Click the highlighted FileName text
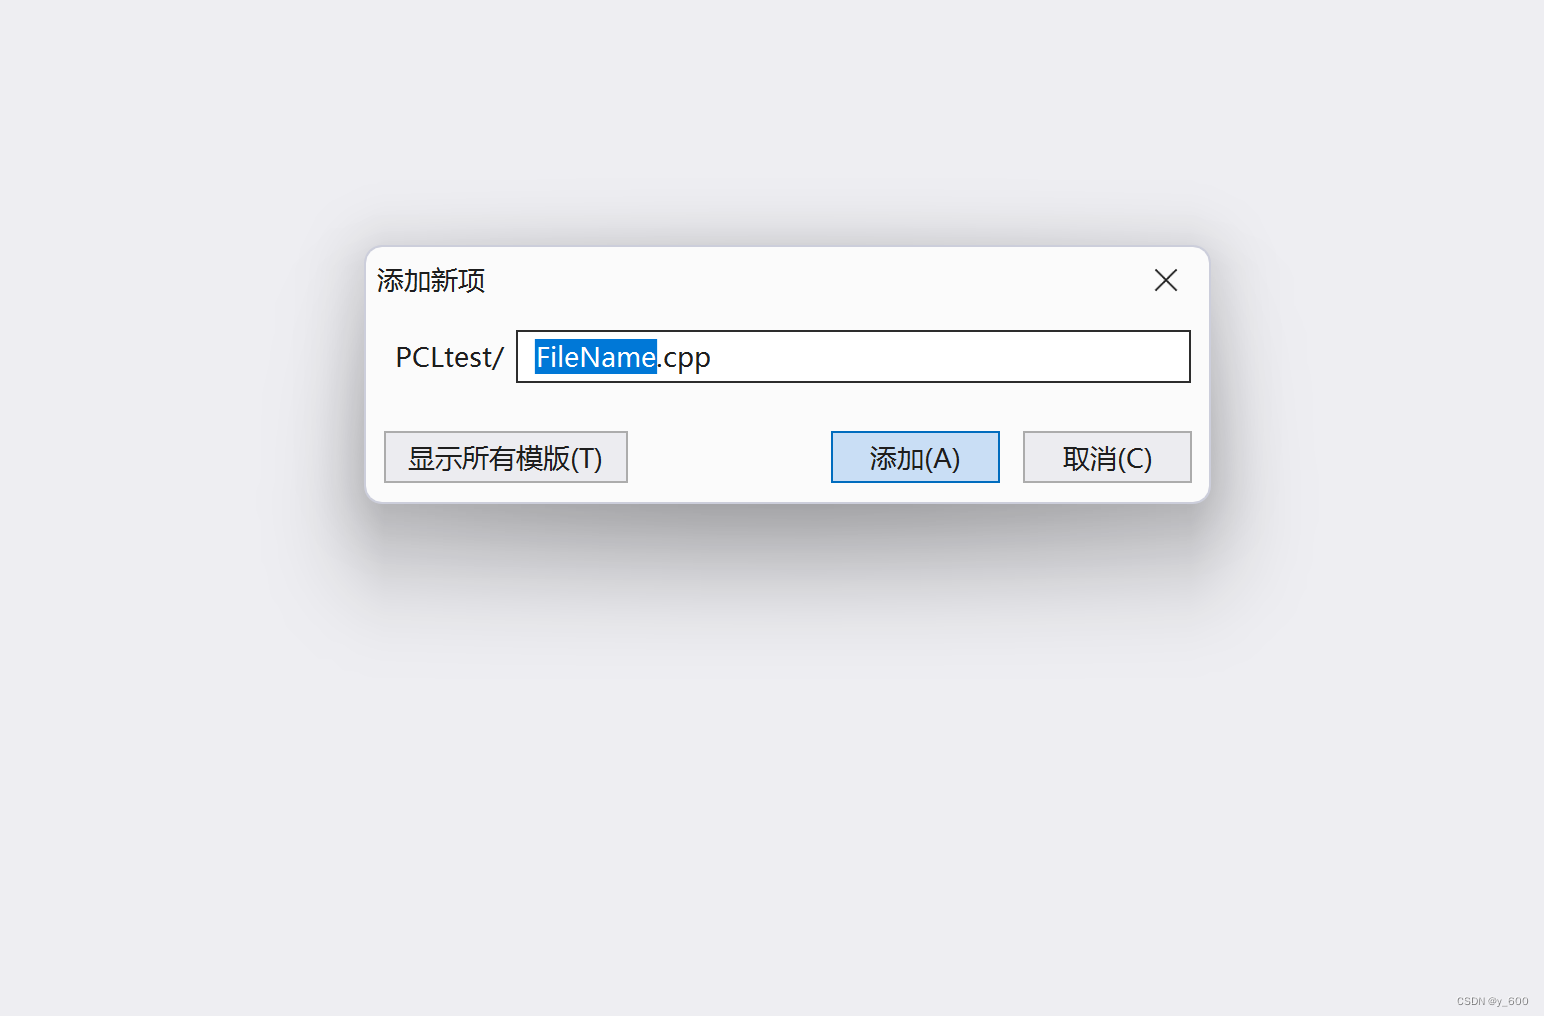The height and width of the screenshot is (1016, 1544). click(x=596, y=356)
